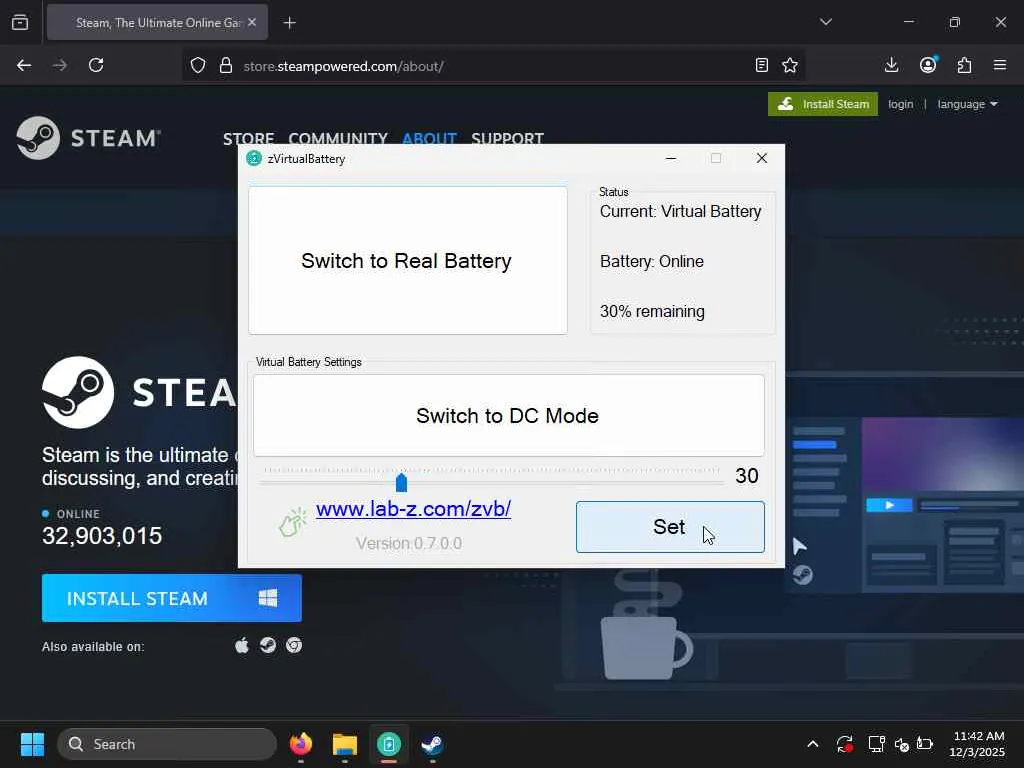1024x768 pixels.
Task: Open Firefox from the taskbar
Action: tap(301, 744)
